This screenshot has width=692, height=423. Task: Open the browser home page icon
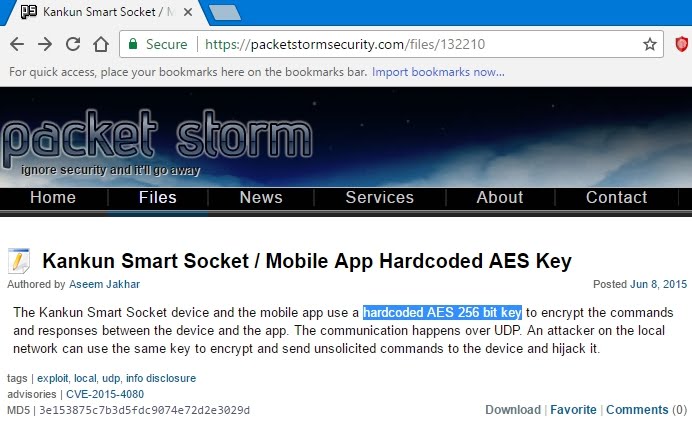(x=101, y=44)
